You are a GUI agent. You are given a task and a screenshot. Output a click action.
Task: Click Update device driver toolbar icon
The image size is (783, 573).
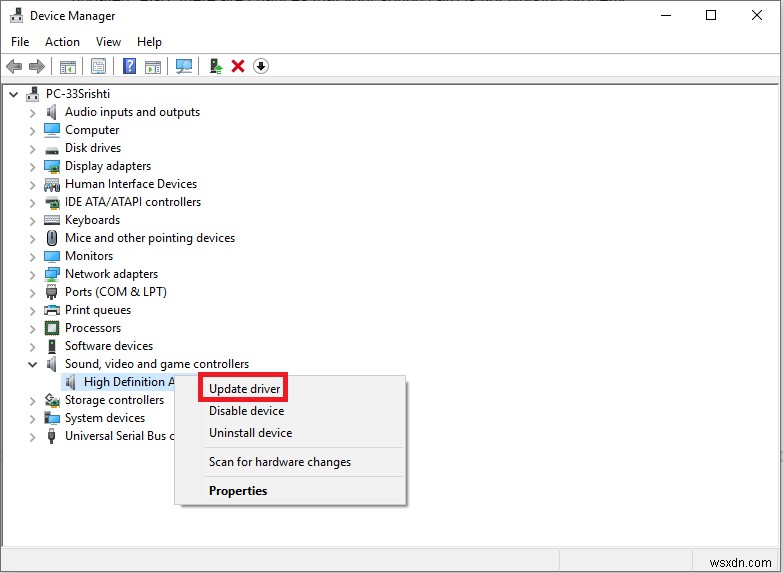(x=216, y=66)
